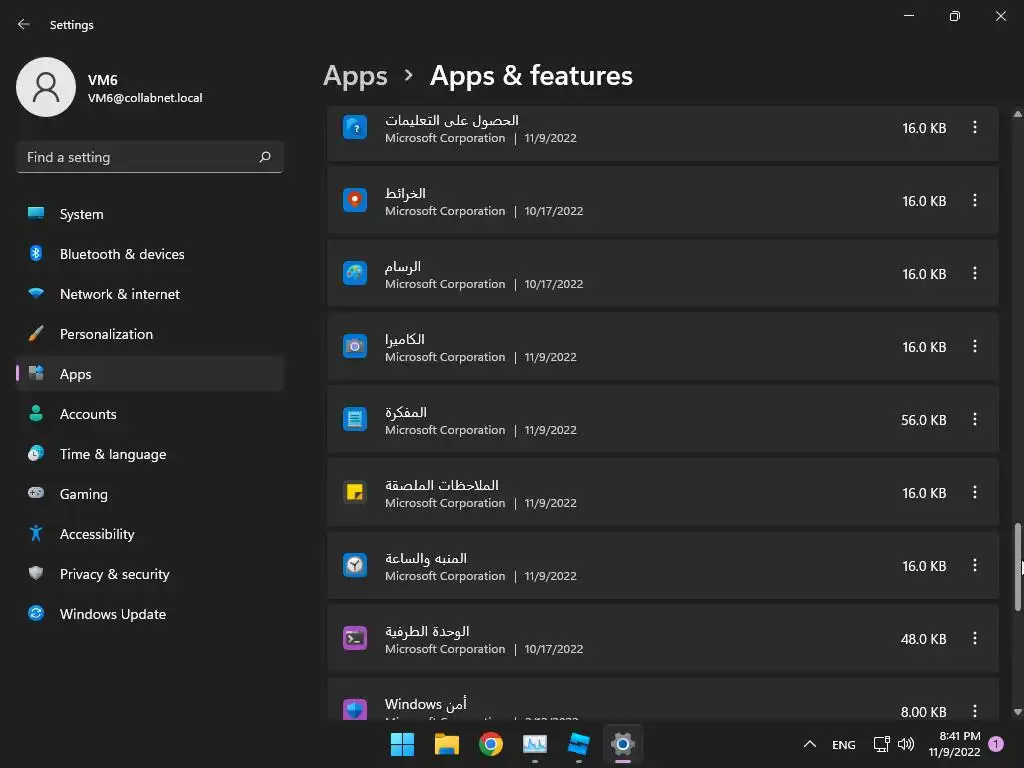Click the Apps & features heading
The image size is (1024, 768).
pyautogui.click(x=531, y=76)
